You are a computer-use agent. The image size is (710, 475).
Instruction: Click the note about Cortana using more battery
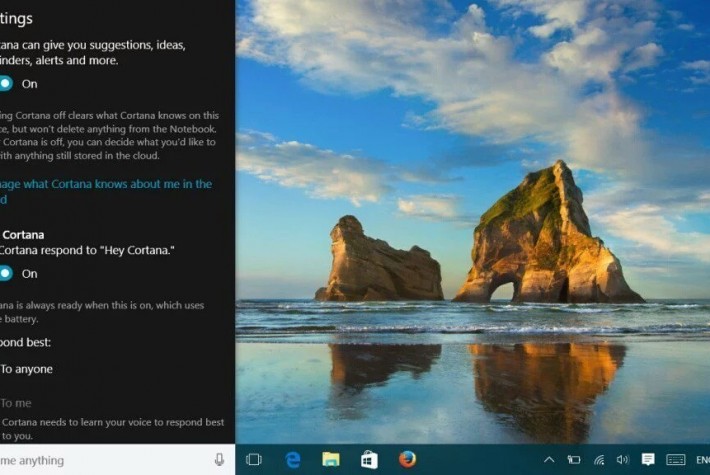pos(102,312)
